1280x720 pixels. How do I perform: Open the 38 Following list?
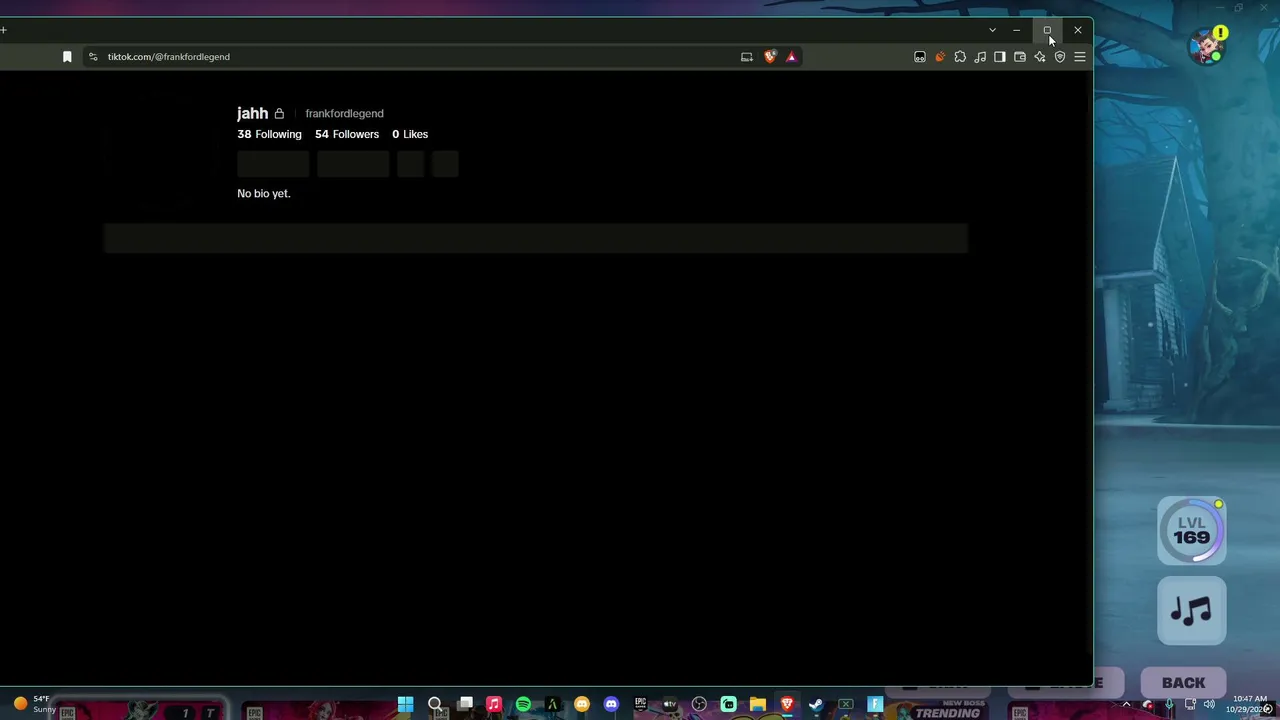pos(269,134)
